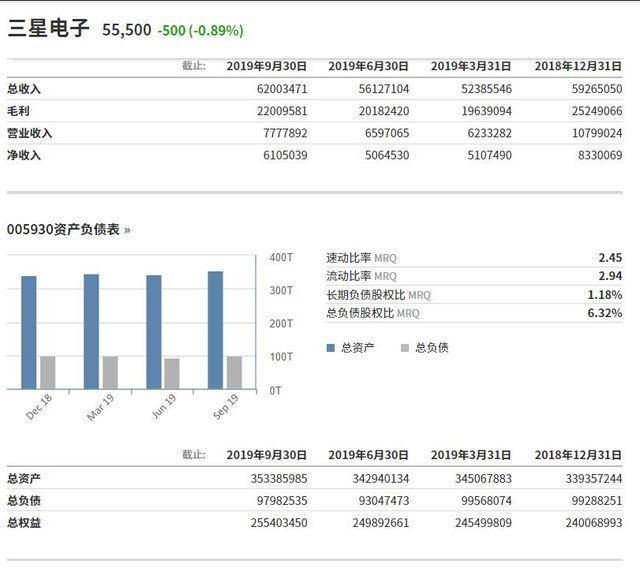This screenshot has width=640, height=568.
Task: Click the 营业收入 row label
Action: click(x=29, y=133)
